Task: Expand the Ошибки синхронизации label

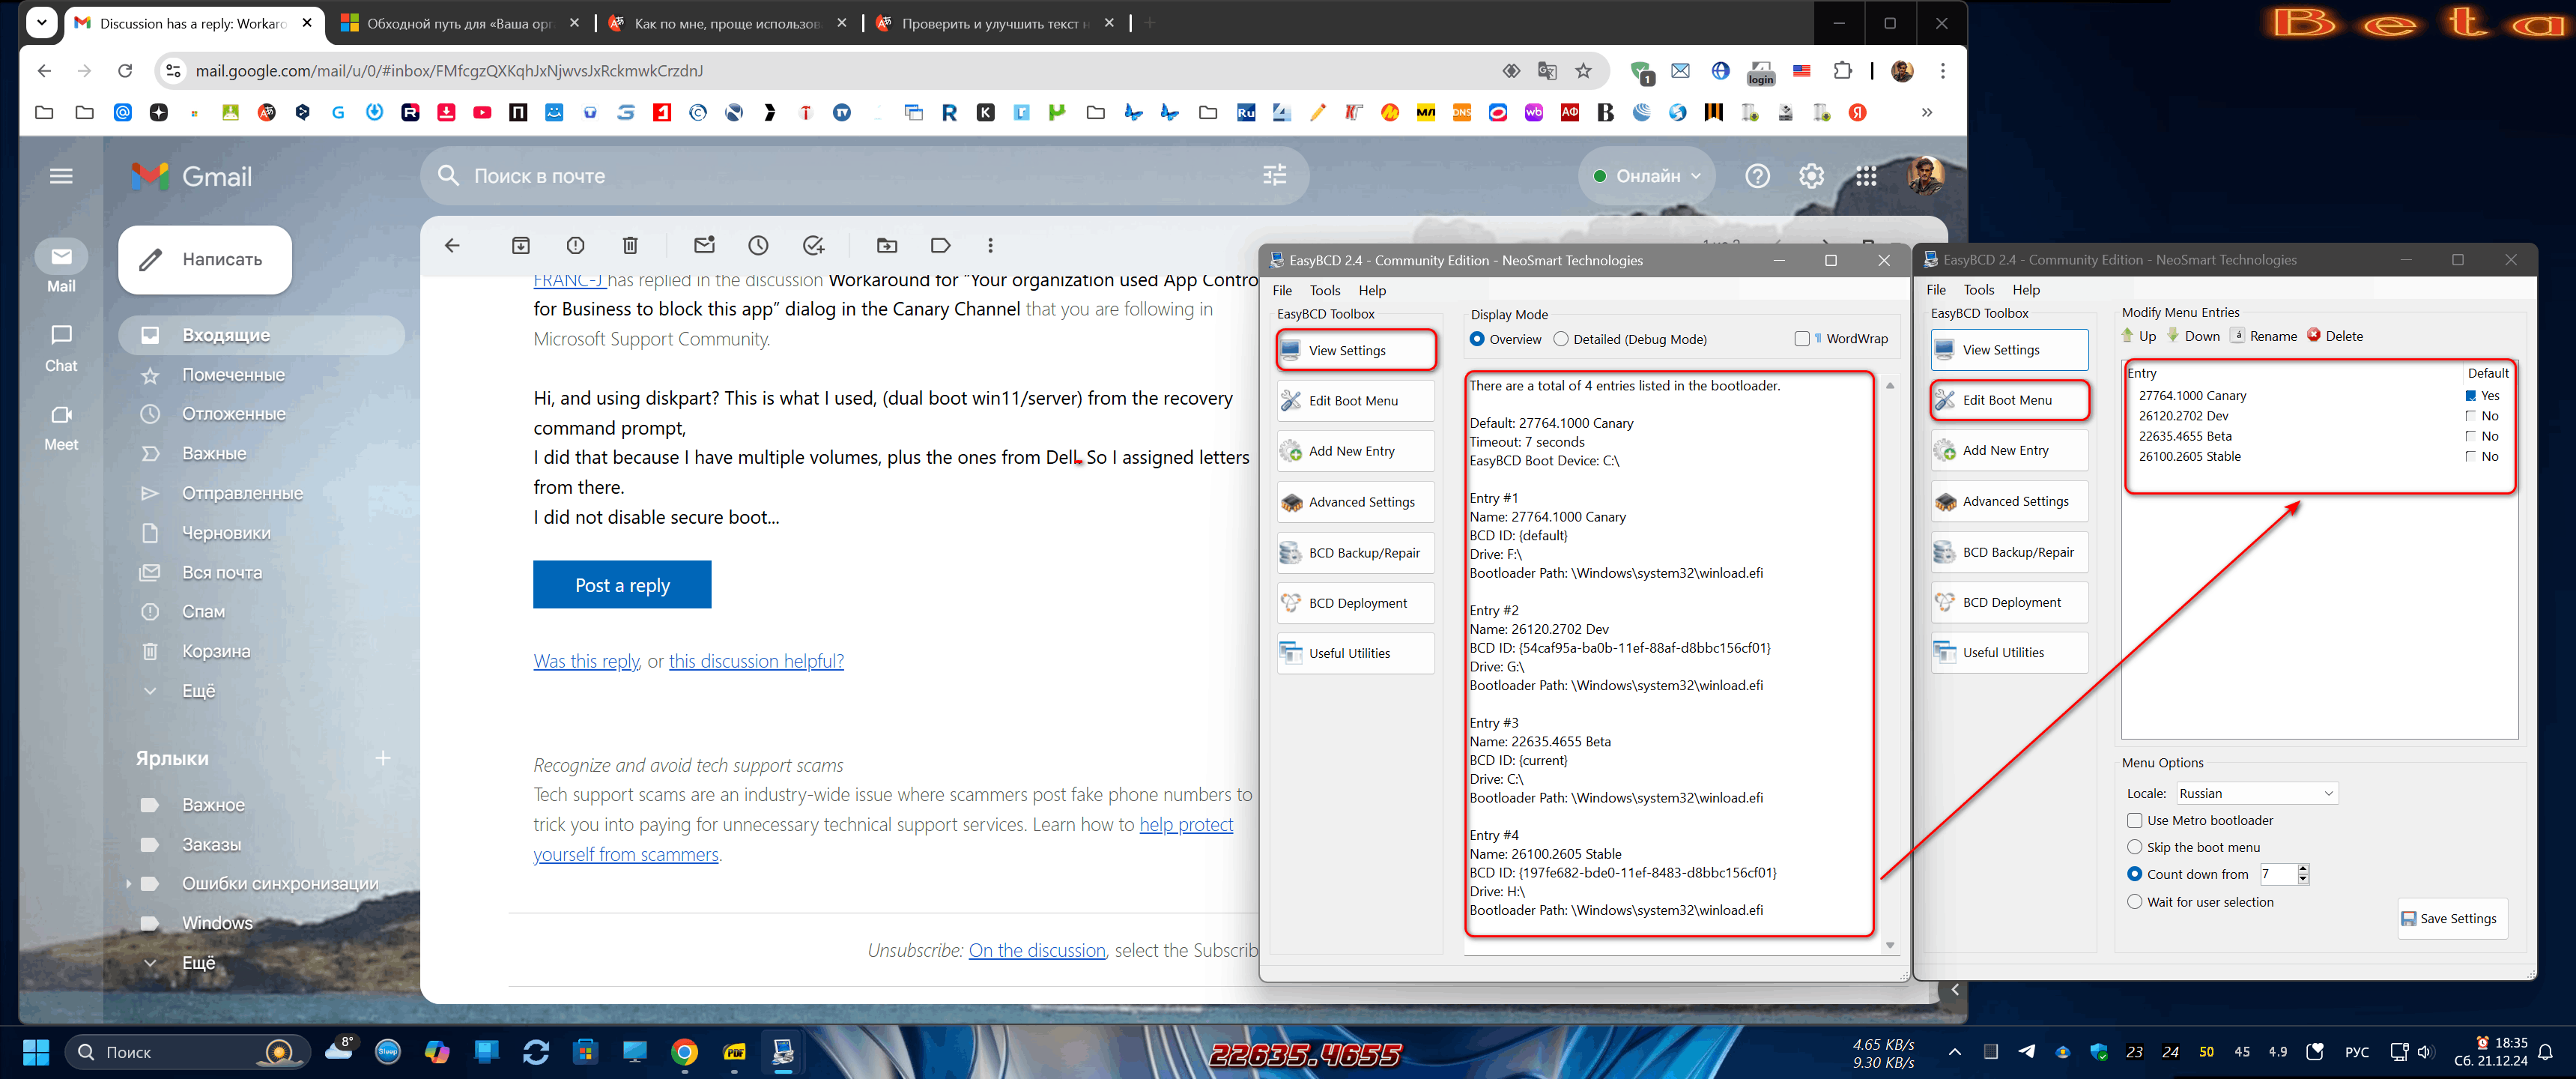Action: [x=128, y=883]
